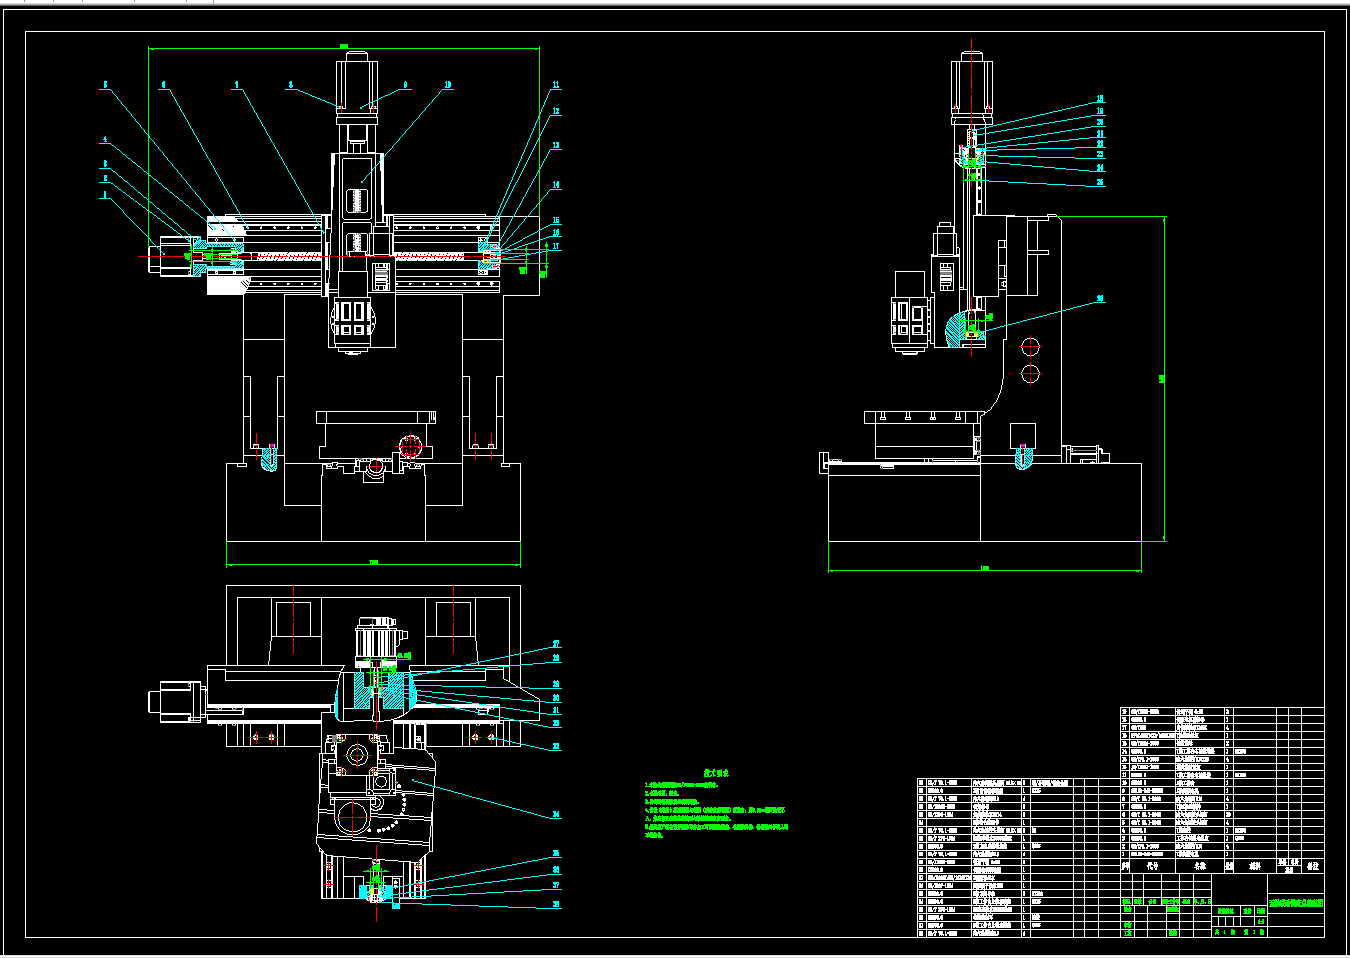This screenshot has width=1350, height=958.
Task: Select part balloon number 14 in front view
Action: coord(556,185)
